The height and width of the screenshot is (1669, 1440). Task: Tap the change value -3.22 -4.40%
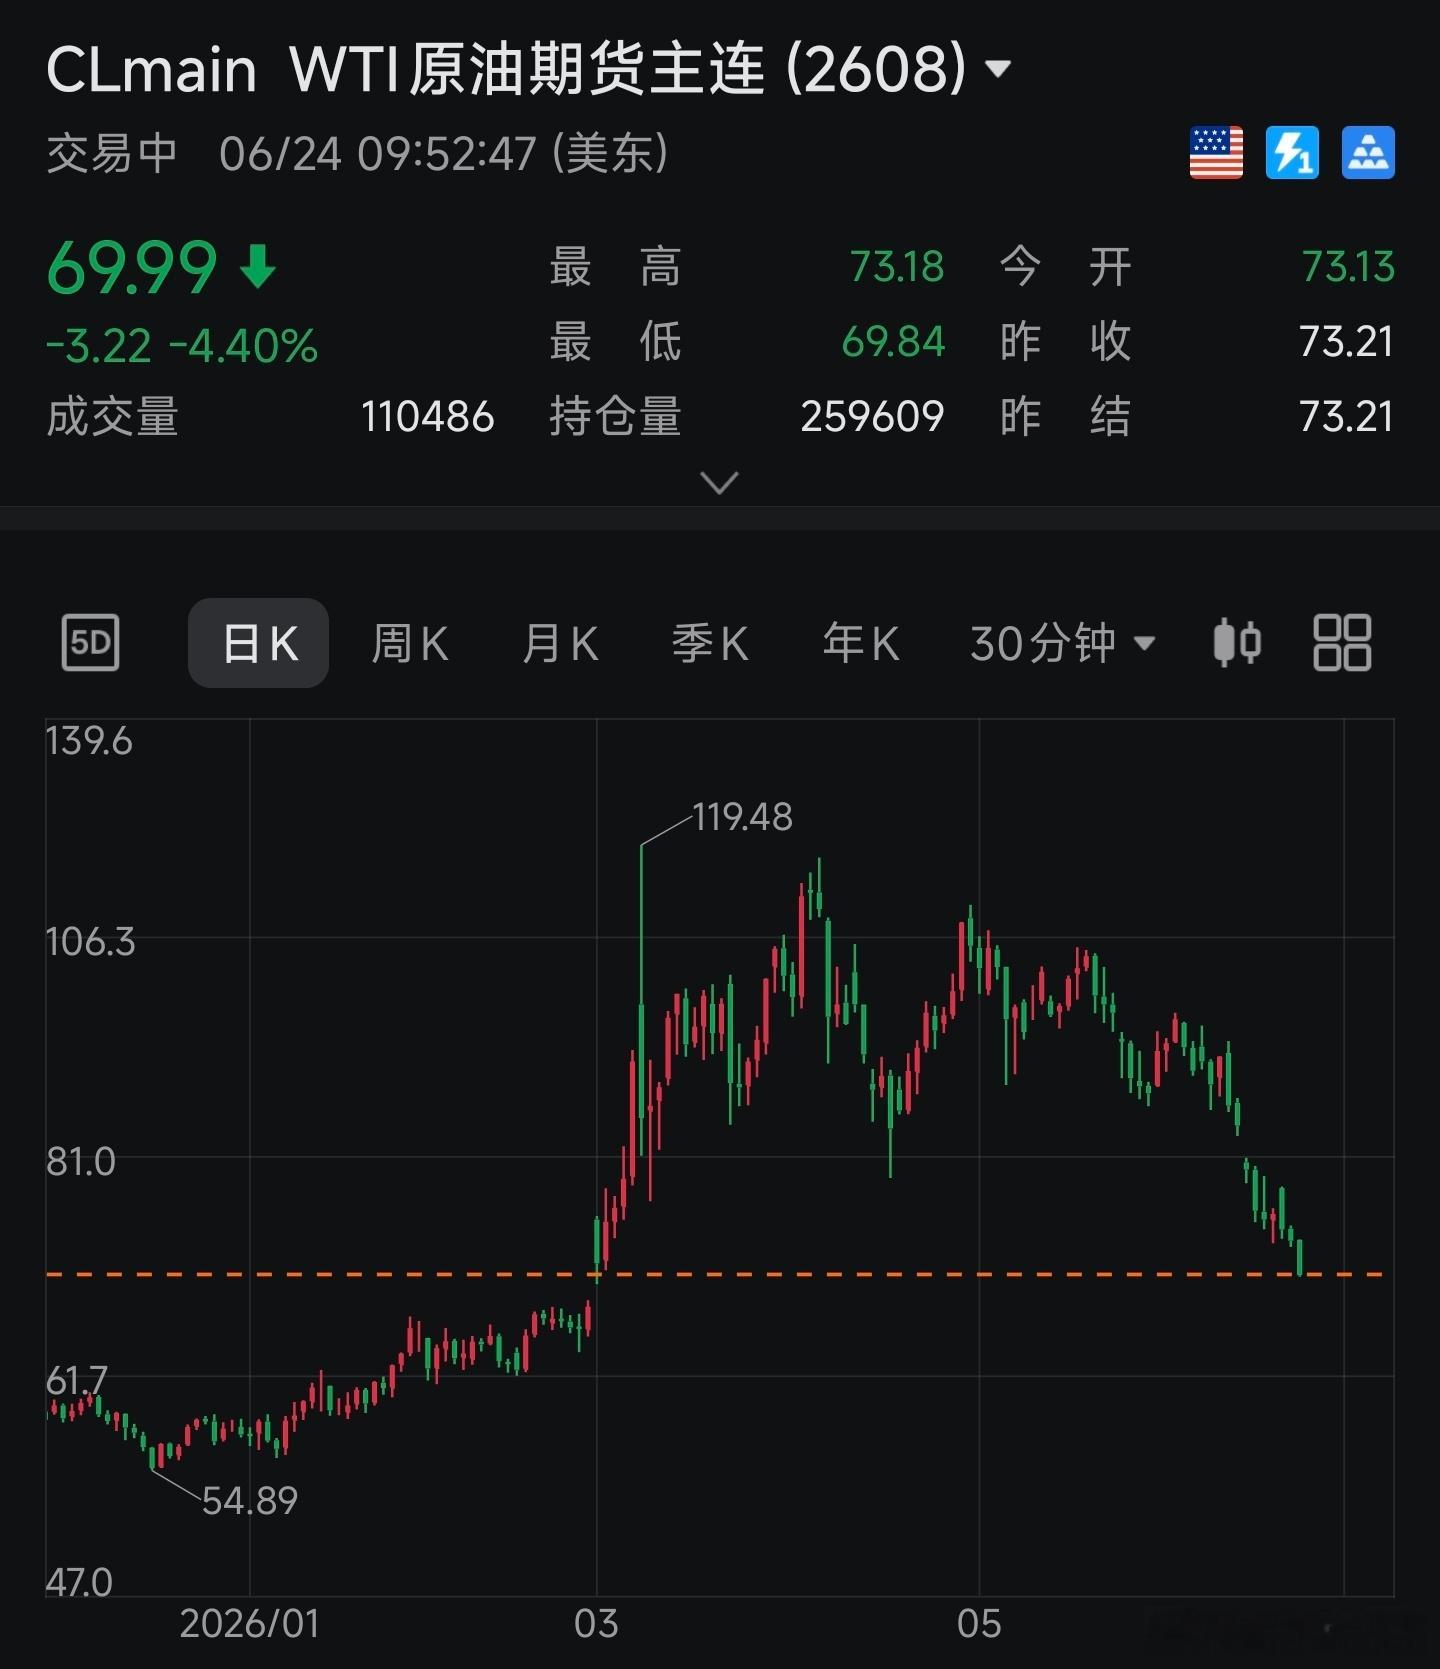tap(182, 346)
